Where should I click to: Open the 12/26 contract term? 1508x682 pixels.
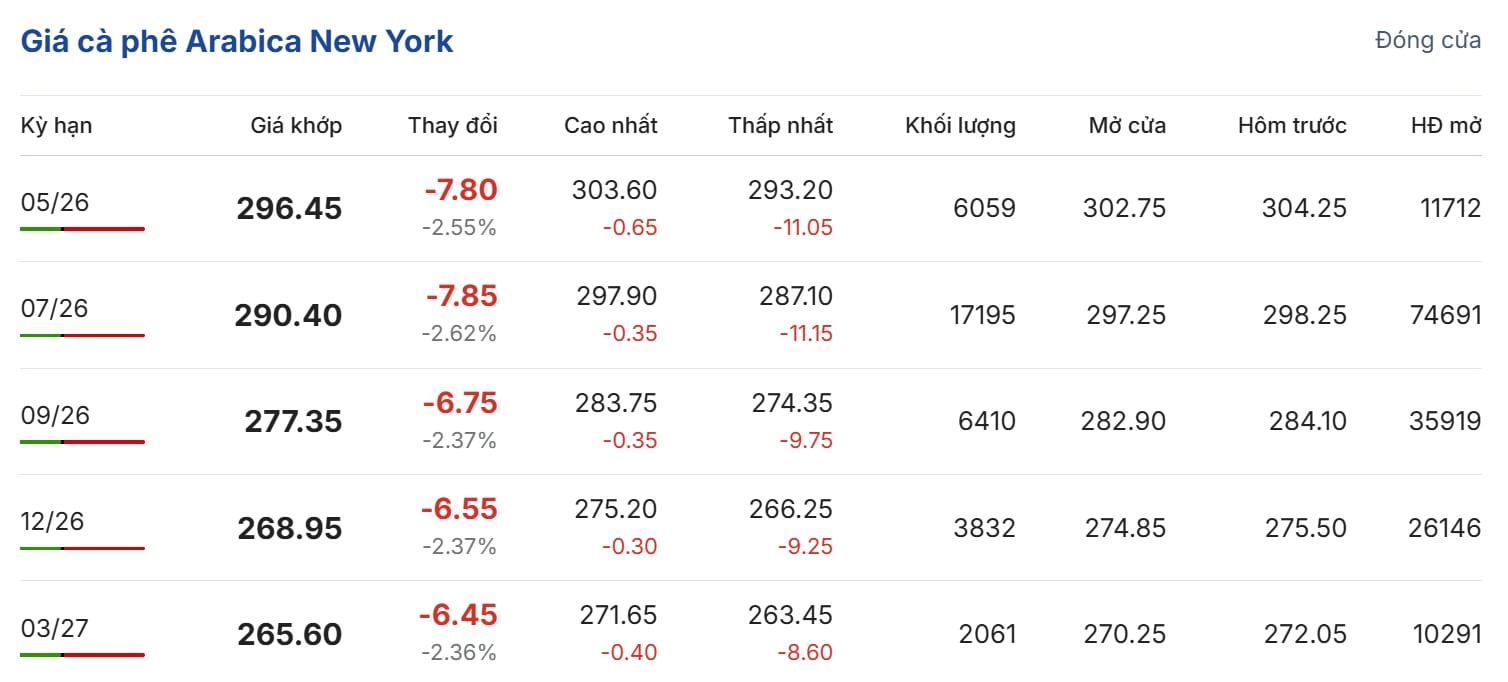tap(55, 522)
